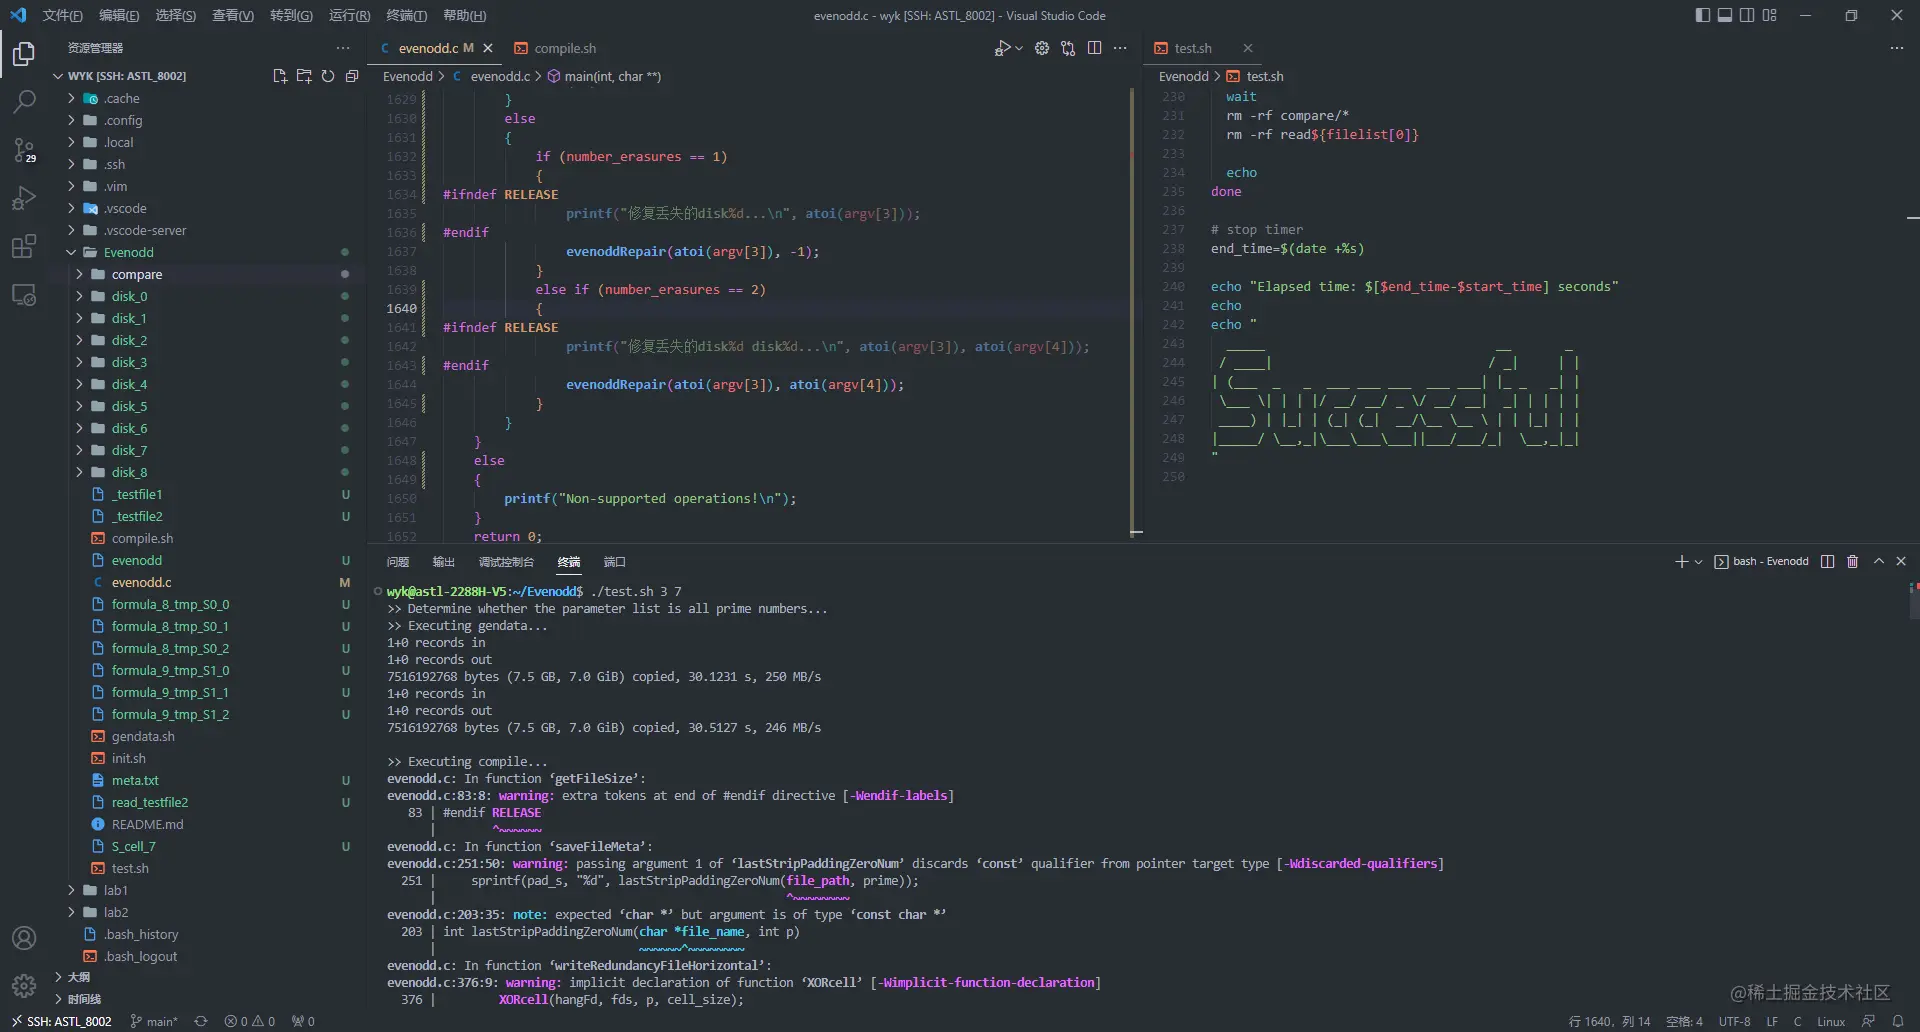The width and height of the screenshot is (1920, 1032).
Task: Toggle secondary side bar layout button
Action: (x=1747, y=15)
